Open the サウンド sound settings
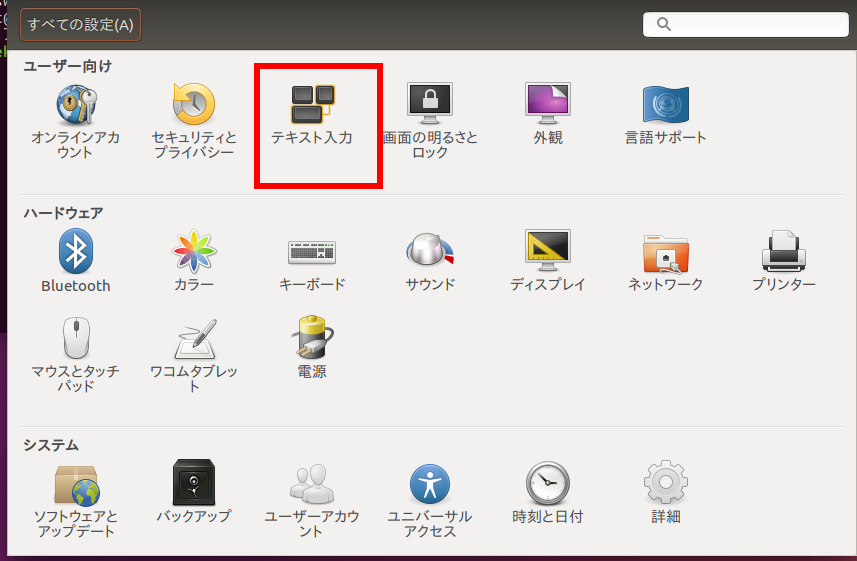This screenshot has width=857, height=561. (x=430, y=261)
